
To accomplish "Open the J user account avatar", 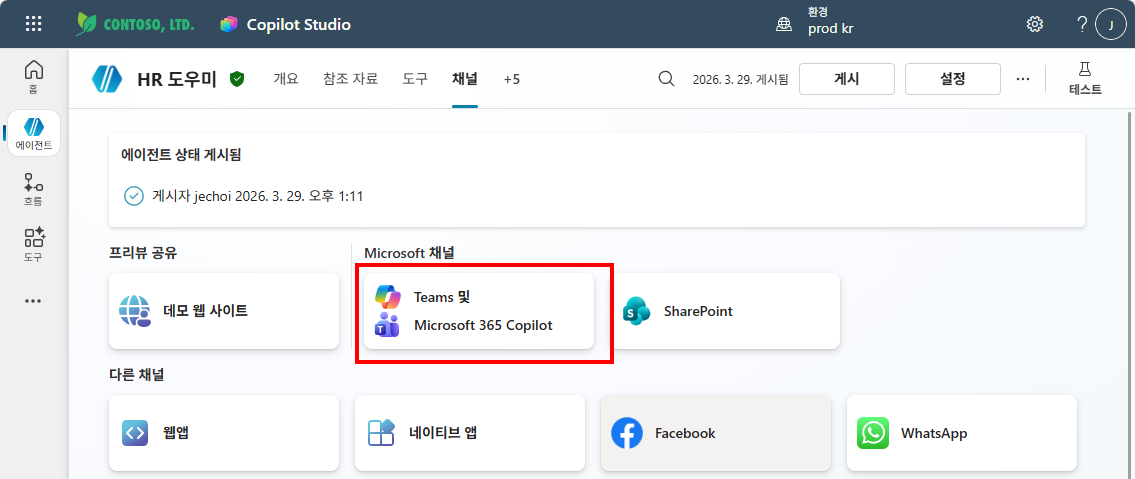I will (1110, 24).
